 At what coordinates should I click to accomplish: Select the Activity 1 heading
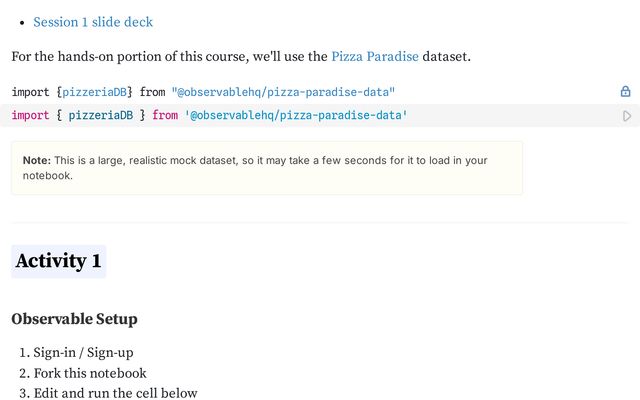58,261
